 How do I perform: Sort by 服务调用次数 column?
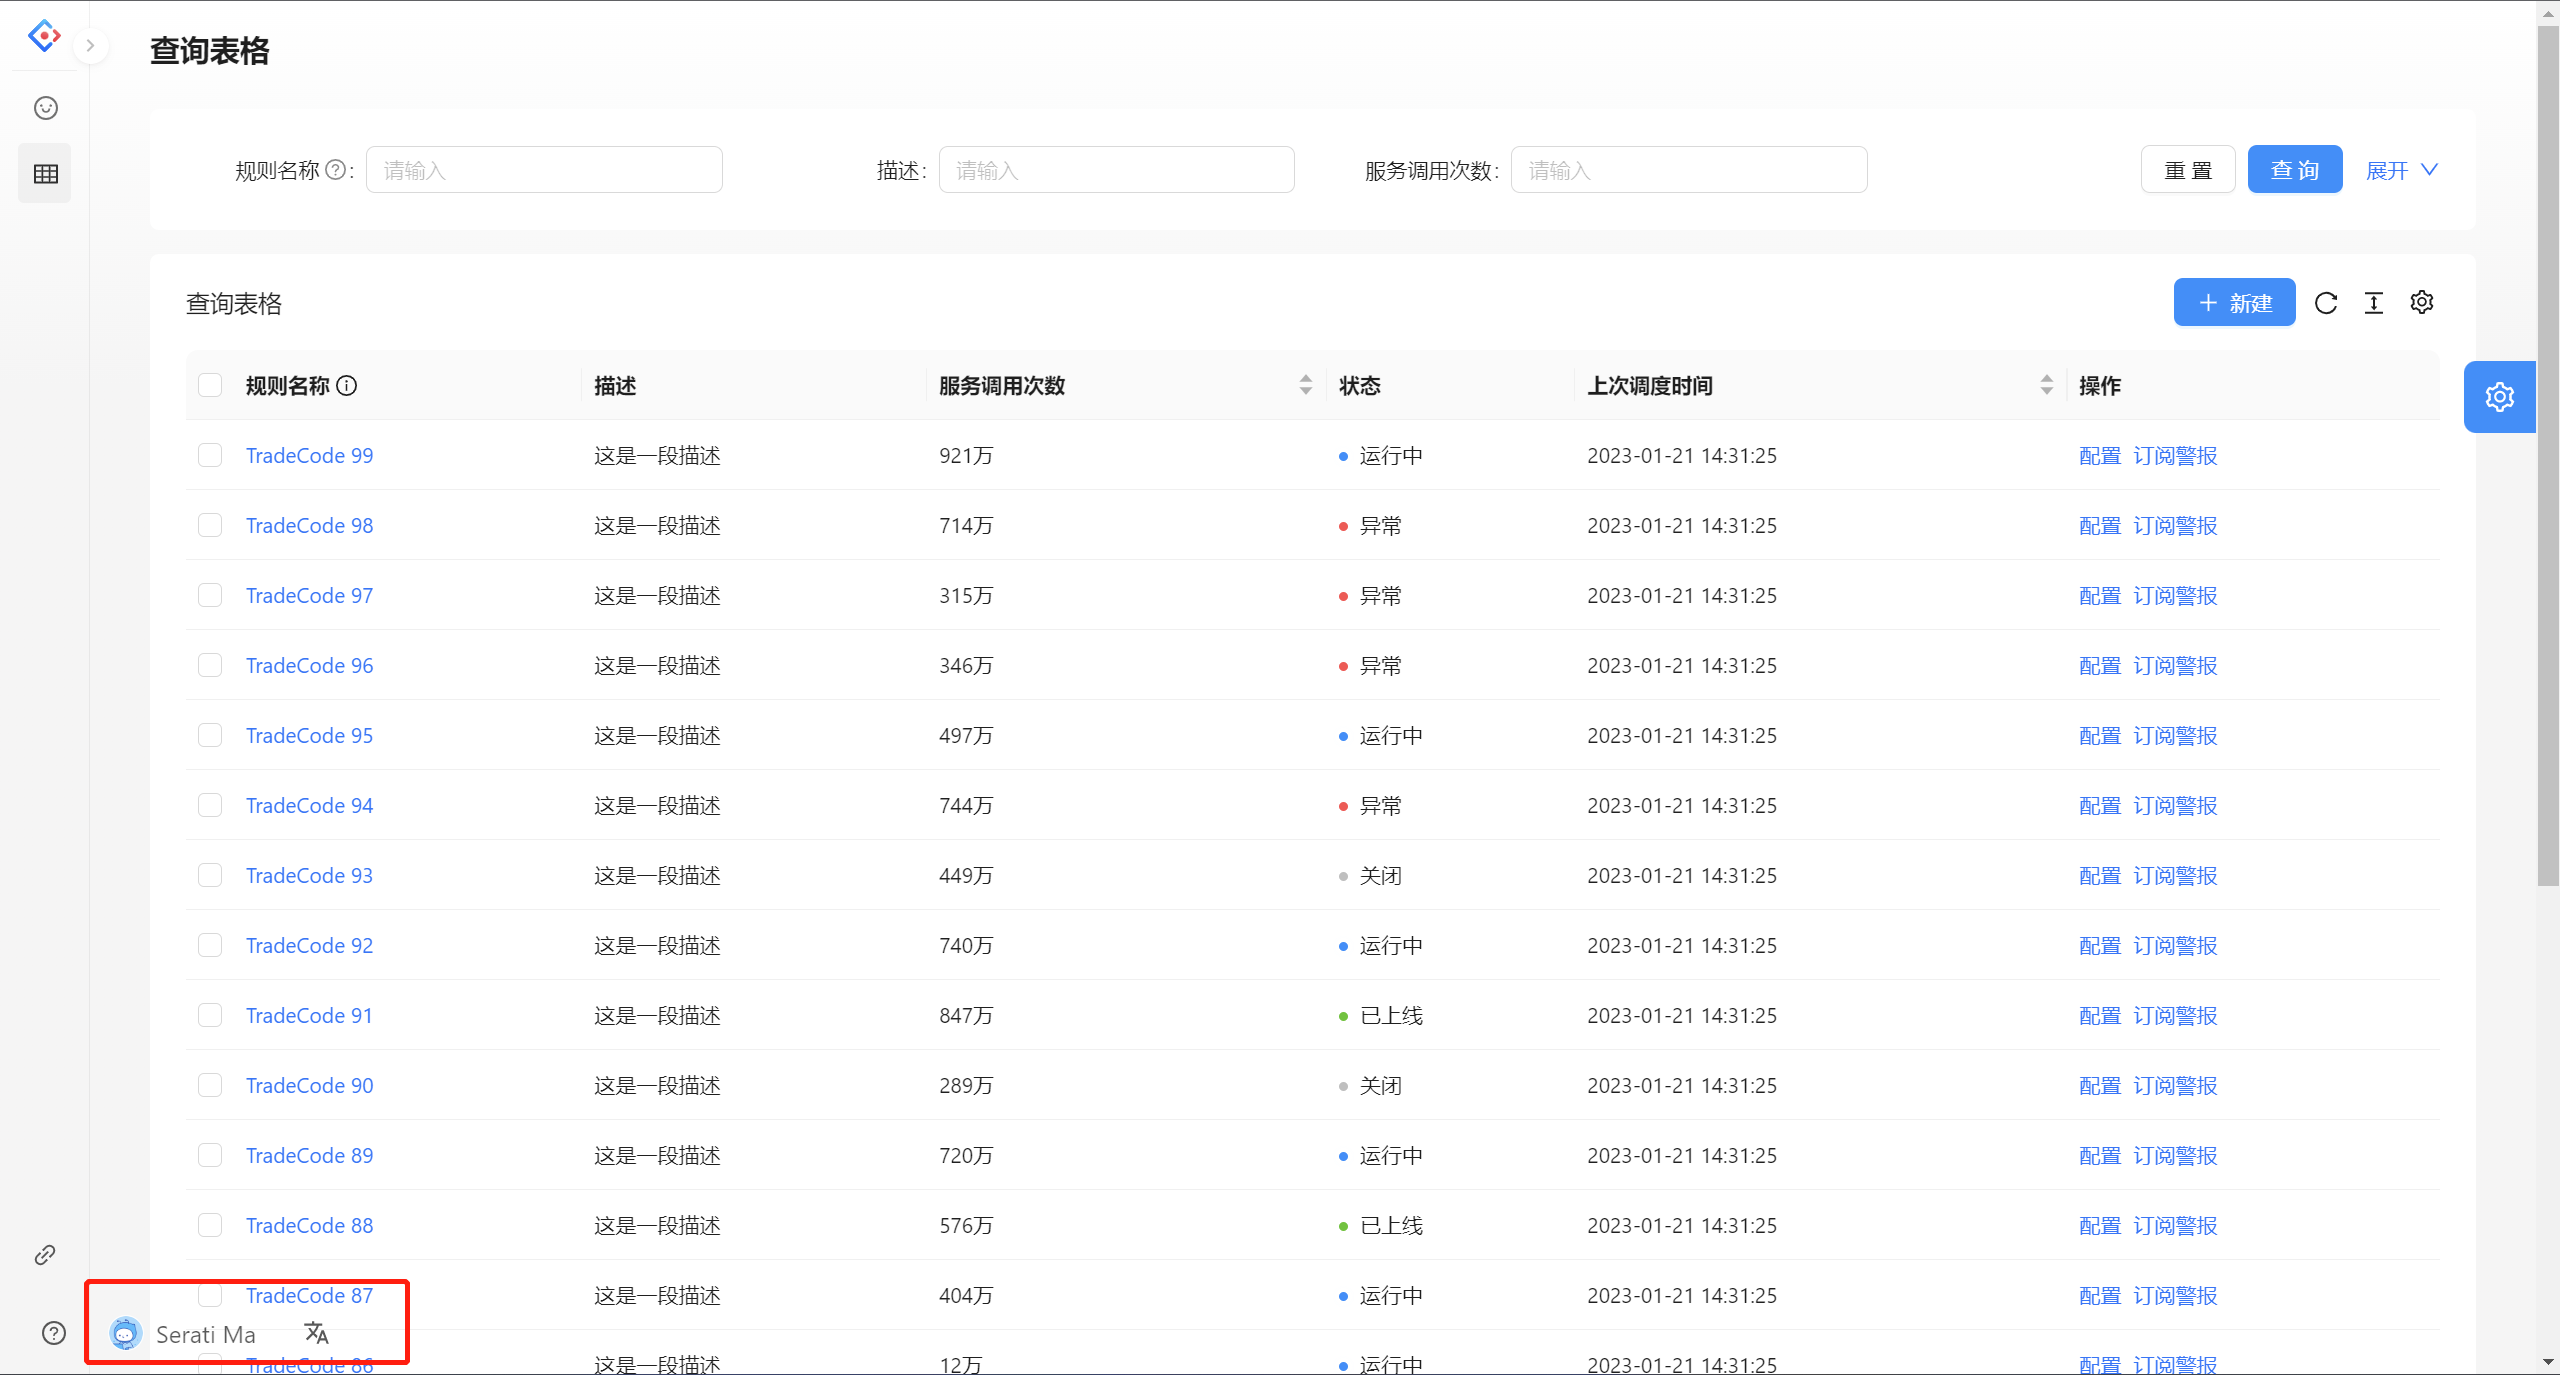[1306, 385]
